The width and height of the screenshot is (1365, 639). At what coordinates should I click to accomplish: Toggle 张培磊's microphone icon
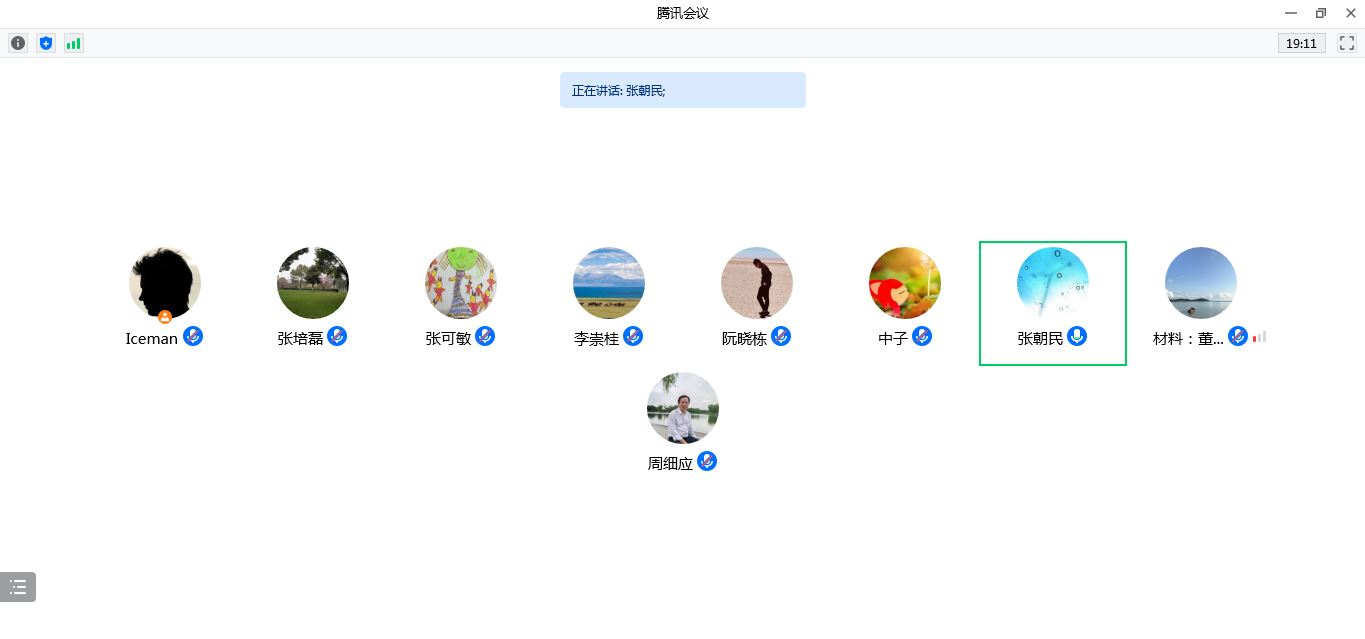tap(337, 337)
